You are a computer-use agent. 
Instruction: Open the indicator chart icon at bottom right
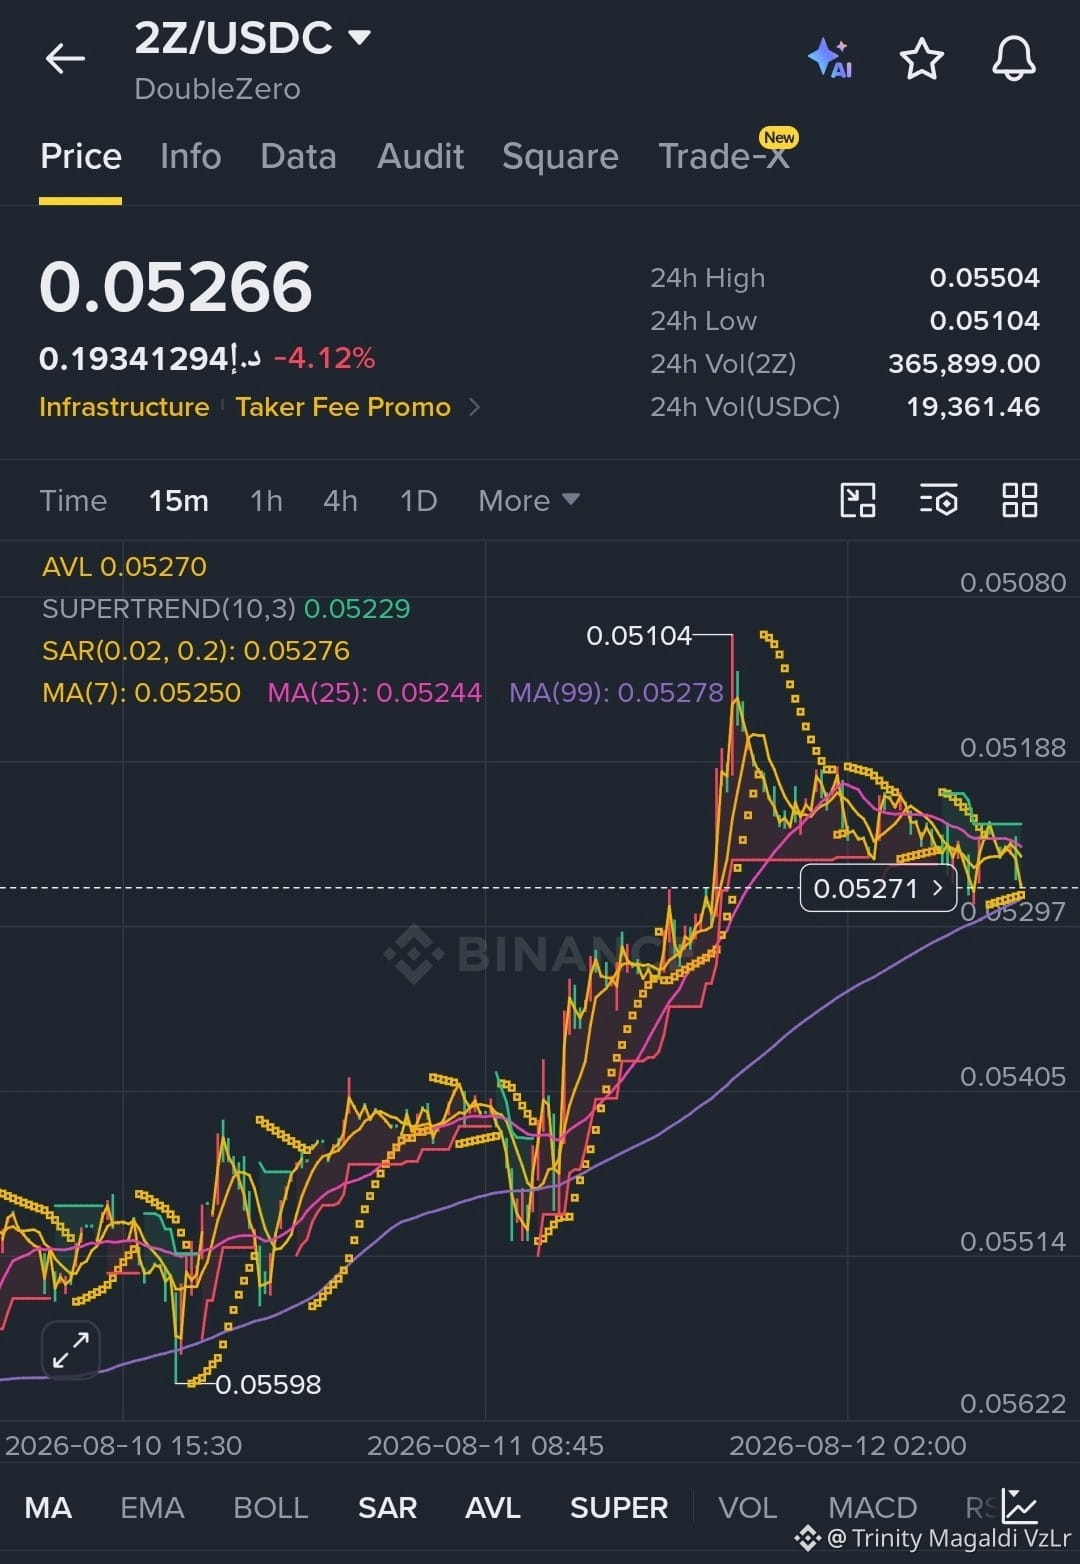pyautogui.click(x=1019, y=1506)
